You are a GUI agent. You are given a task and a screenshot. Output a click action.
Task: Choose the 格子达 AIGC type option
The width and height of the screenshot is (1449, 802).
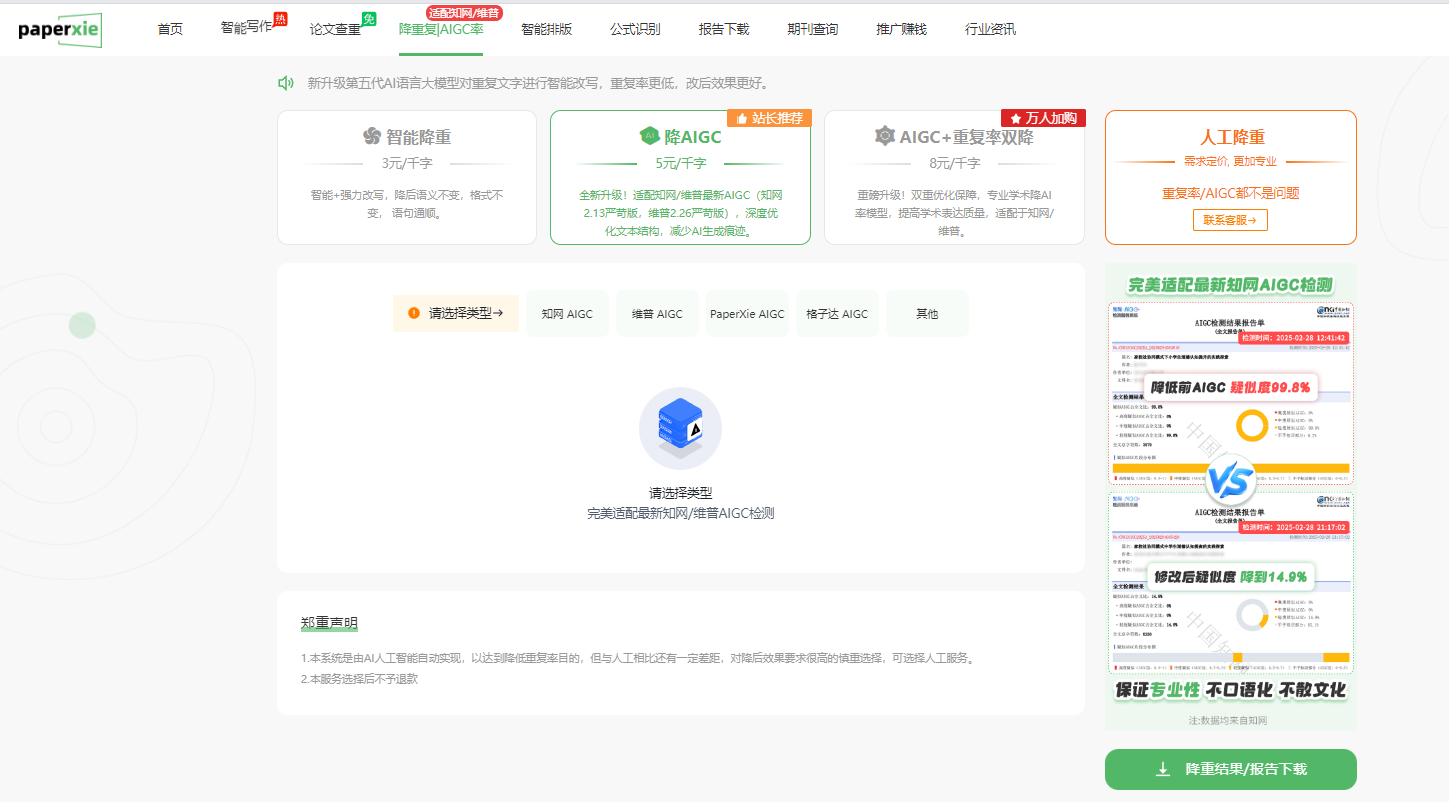click(837, 314)
